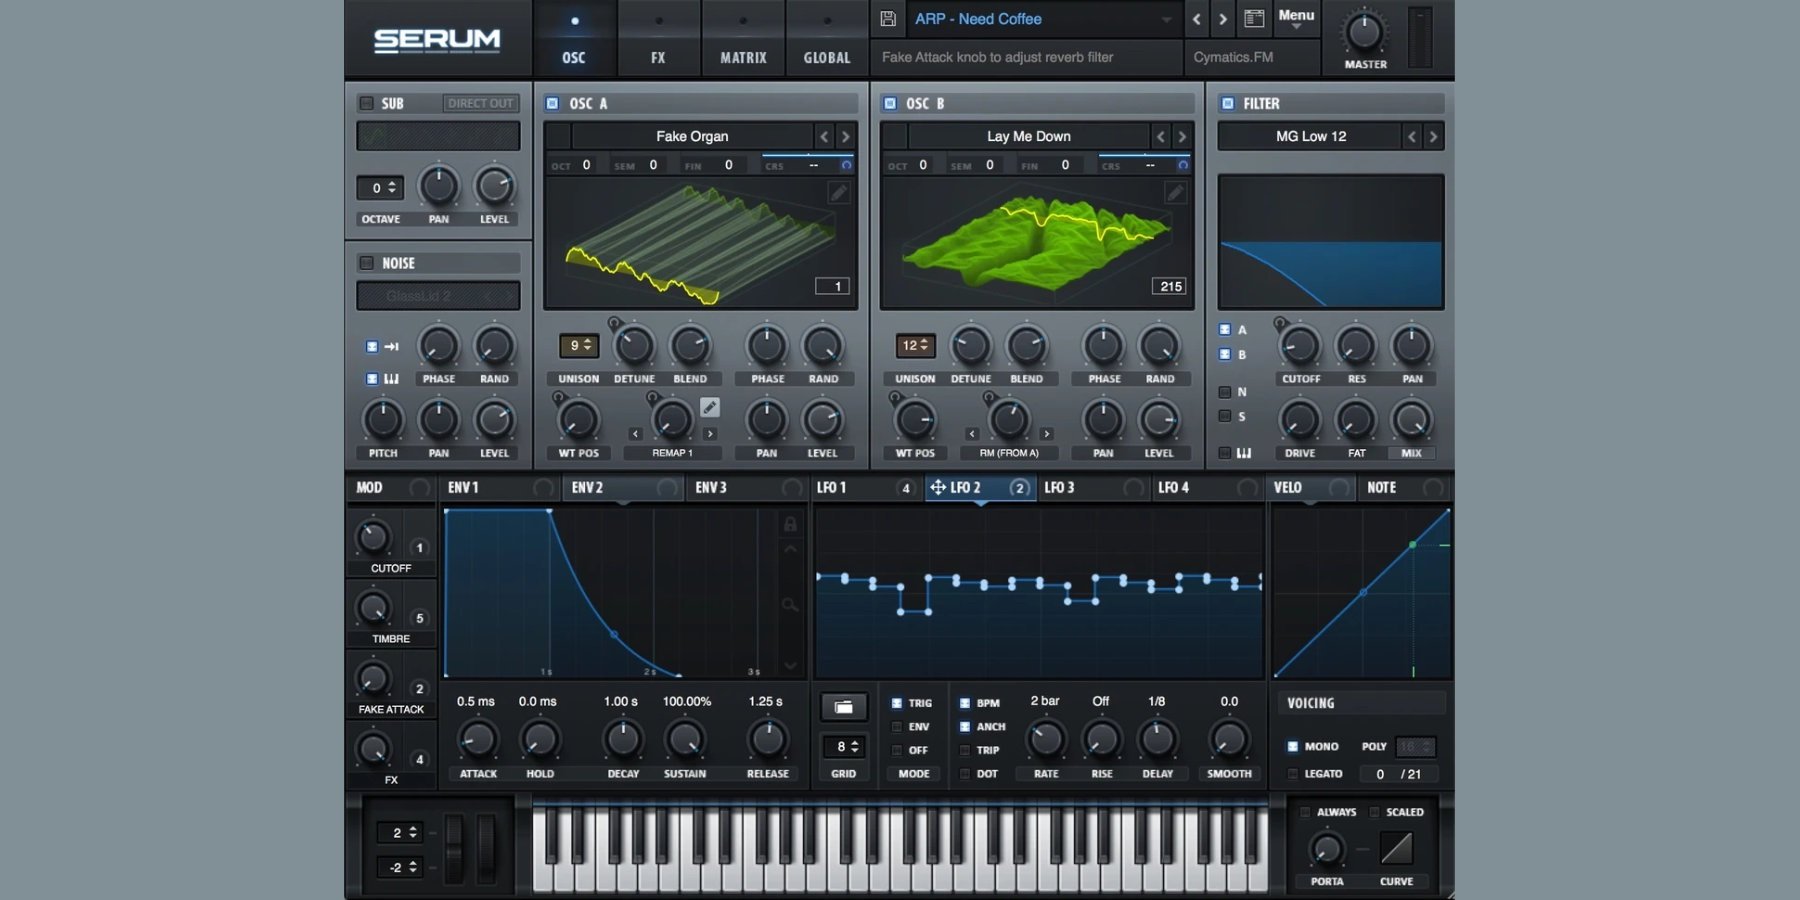Screen dimensions: 1800x900
Task: Click the pitch bend wheel
Action: 455,850
